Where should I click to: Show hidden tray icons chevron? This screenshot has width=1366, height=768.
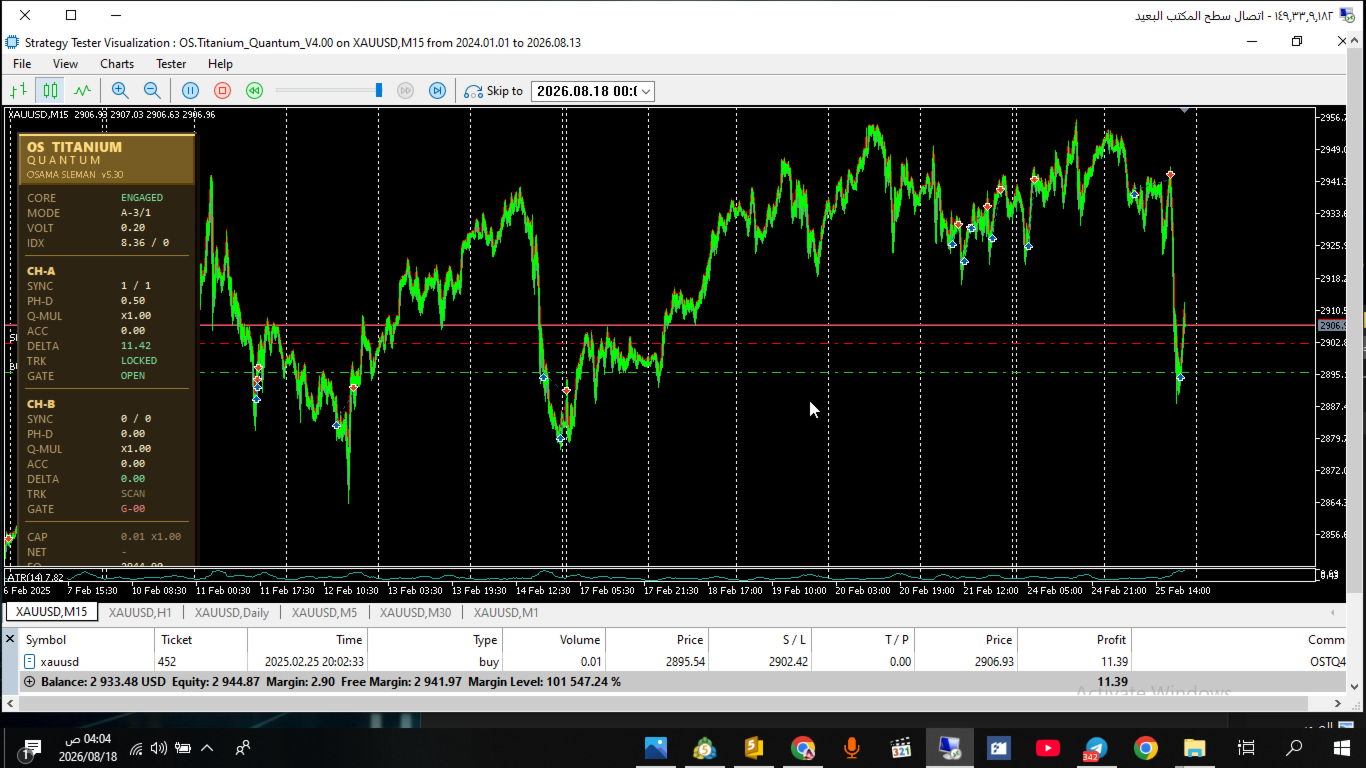tap(207, 747)
